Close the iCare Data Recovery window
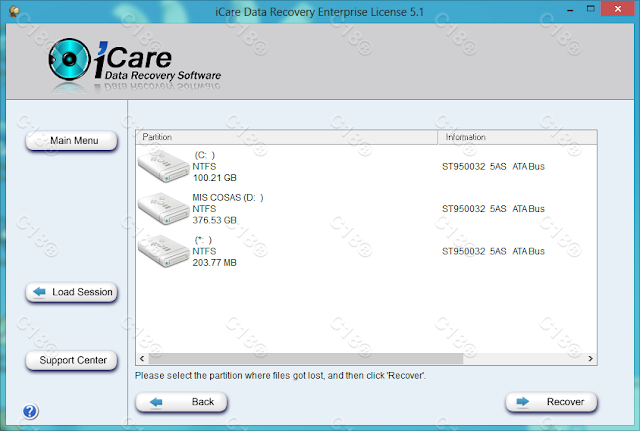Image resolution: width=640 pixels, height=431 pixels. coord(618,9)
